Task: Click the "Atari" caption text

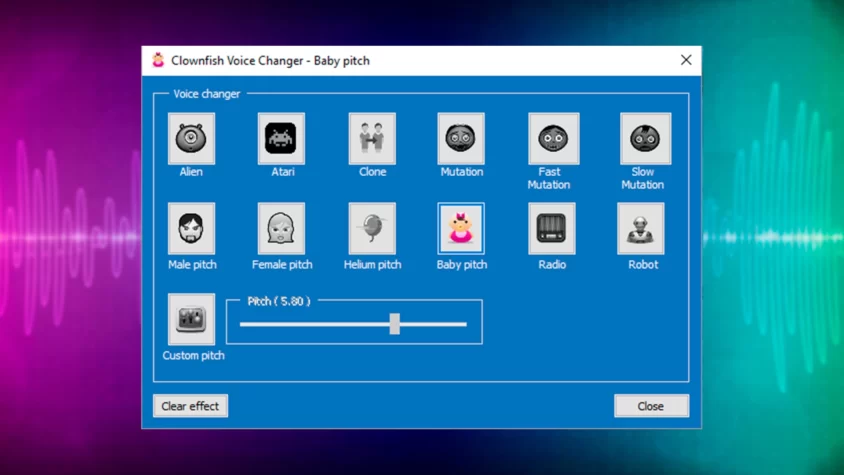Action: pyautogui.click(x=283, y=172)
